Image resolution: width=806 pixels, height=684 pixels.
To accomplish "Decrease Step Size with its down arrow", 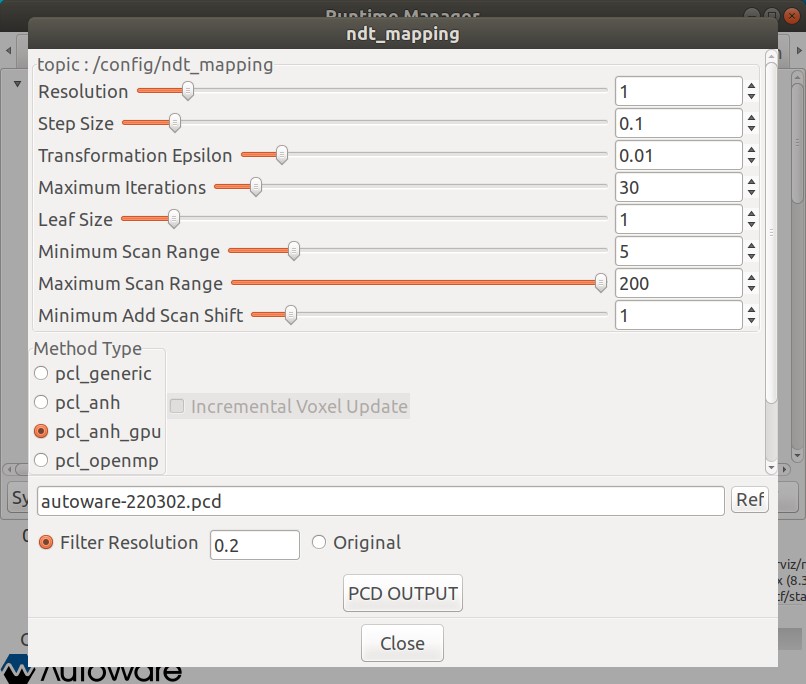I will pos(752,128).
